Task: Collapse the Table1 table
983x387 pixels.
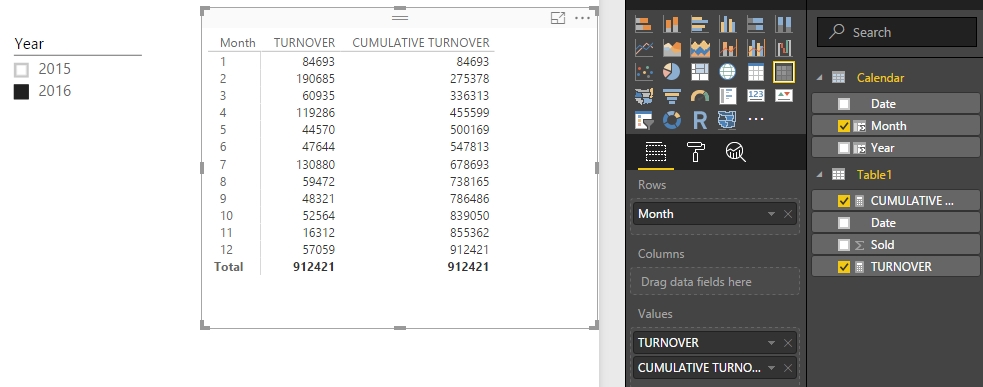Action: point(819,174)
